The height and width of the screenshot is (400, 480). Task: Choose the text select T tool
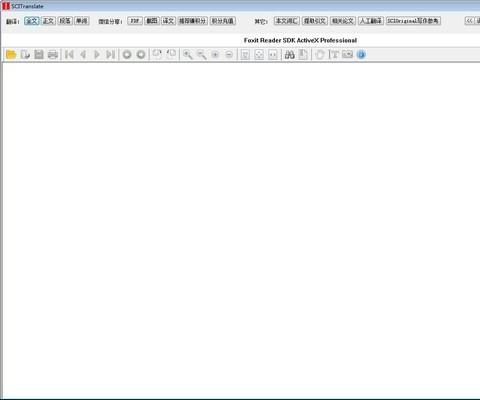[x=334, y=54]
